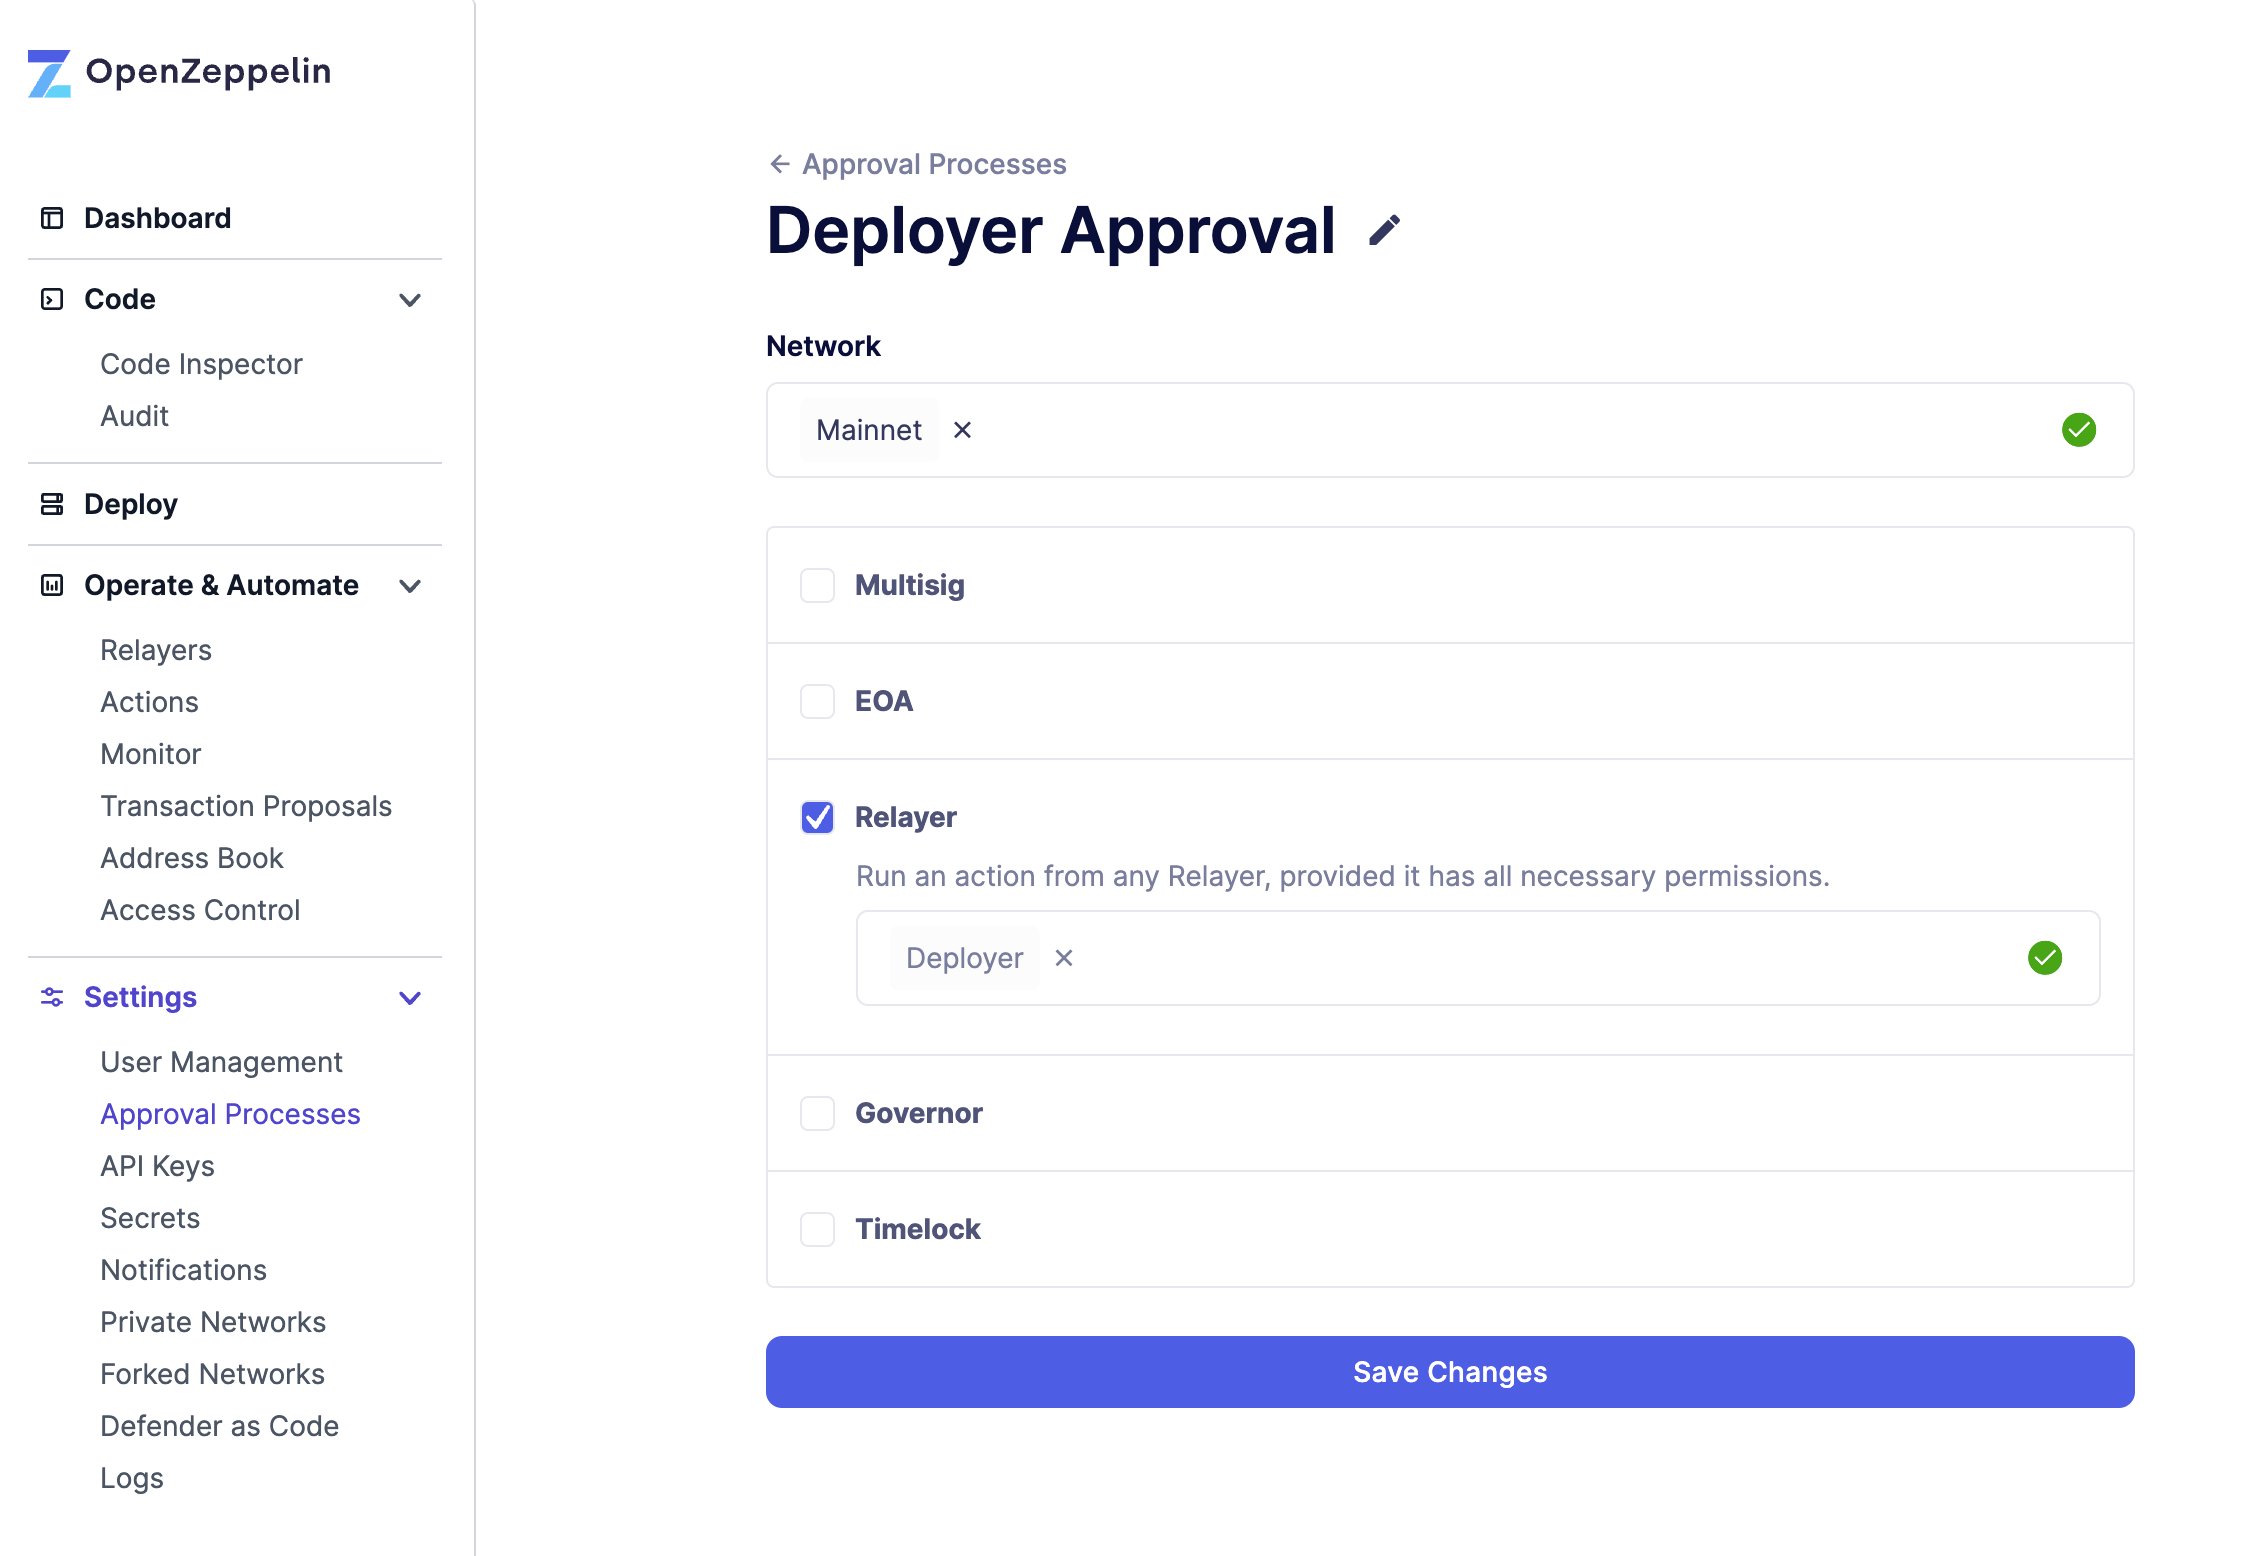
Task: Enable the Multisig checkbox
Action: pyautogui.click(x=816, y=585)
